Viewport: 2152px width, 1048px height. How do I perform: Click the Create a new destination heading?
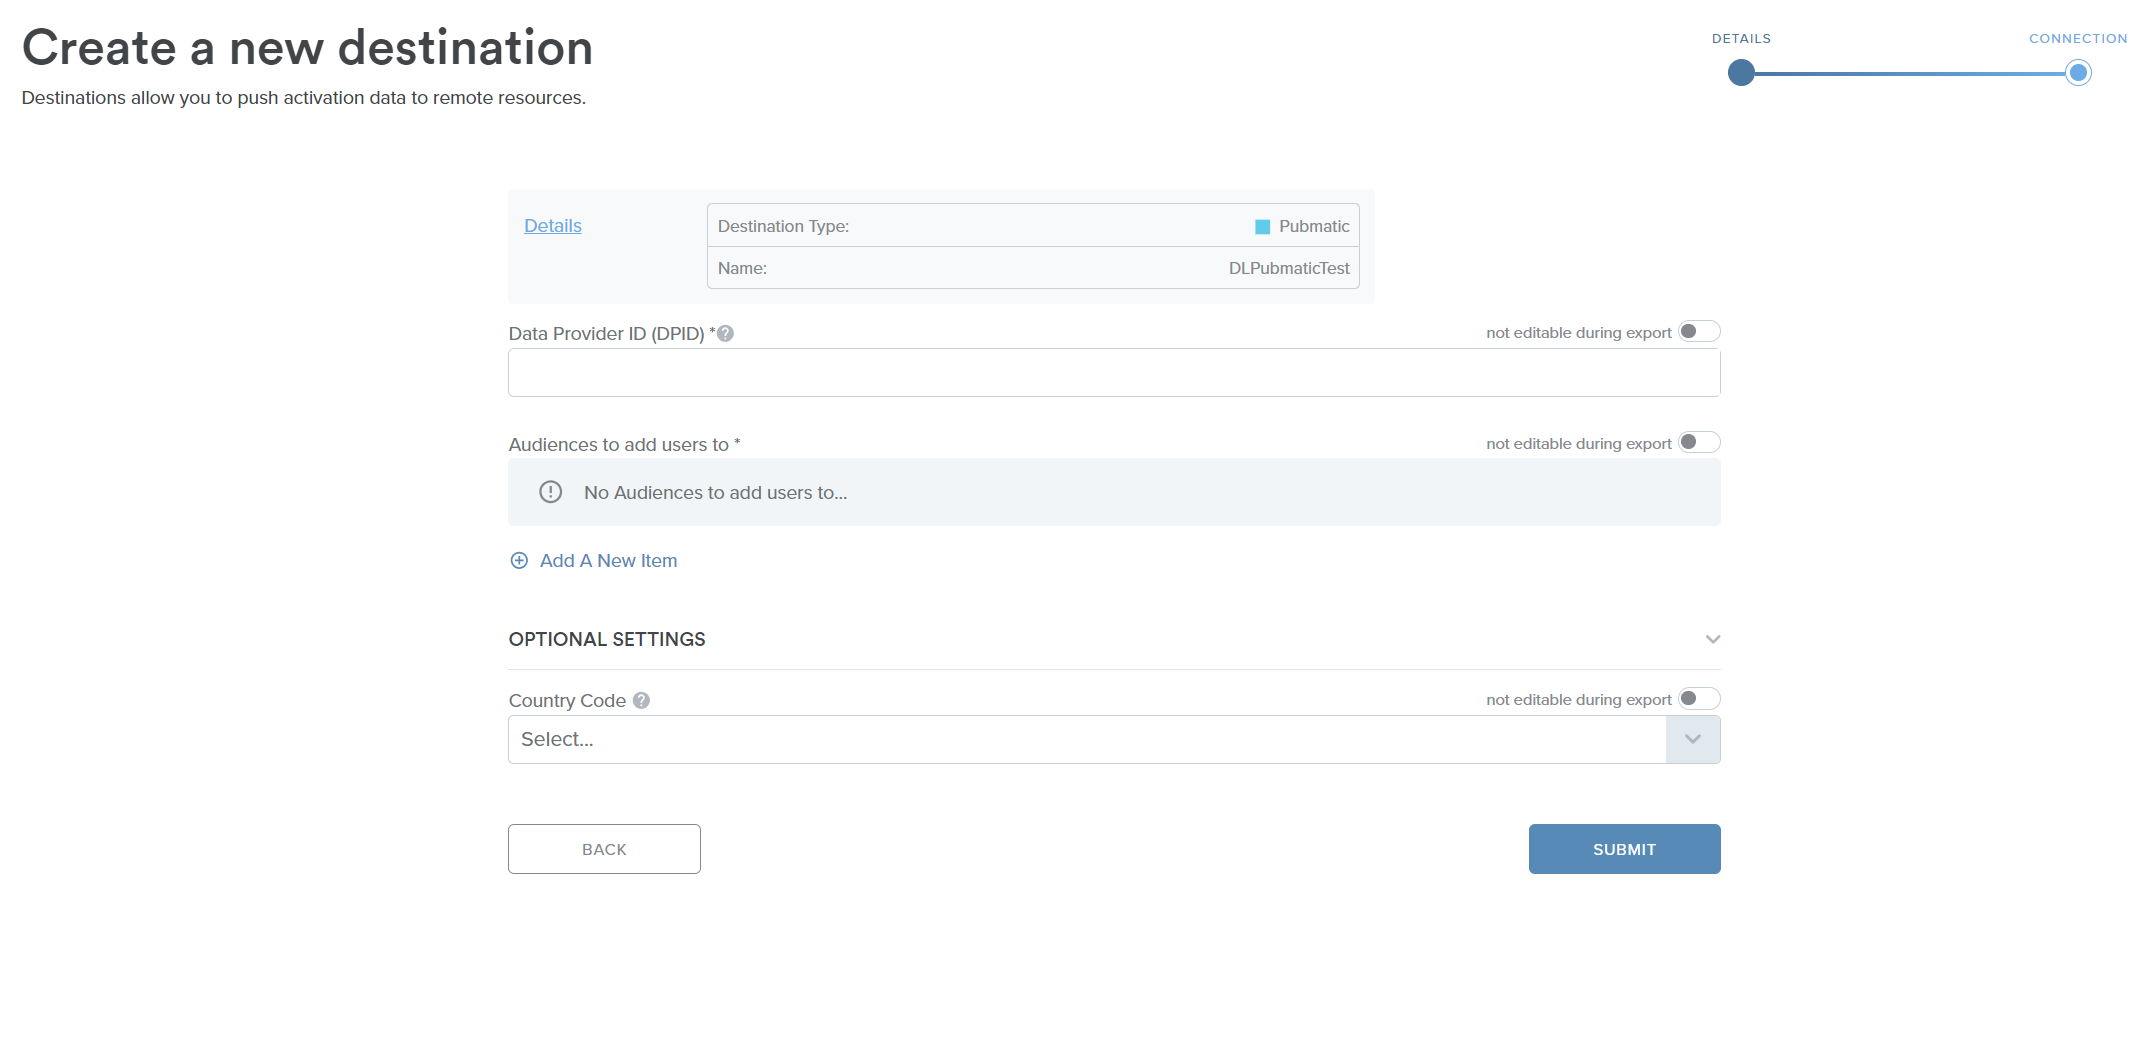pyautogui.click(x=307, y=48)
